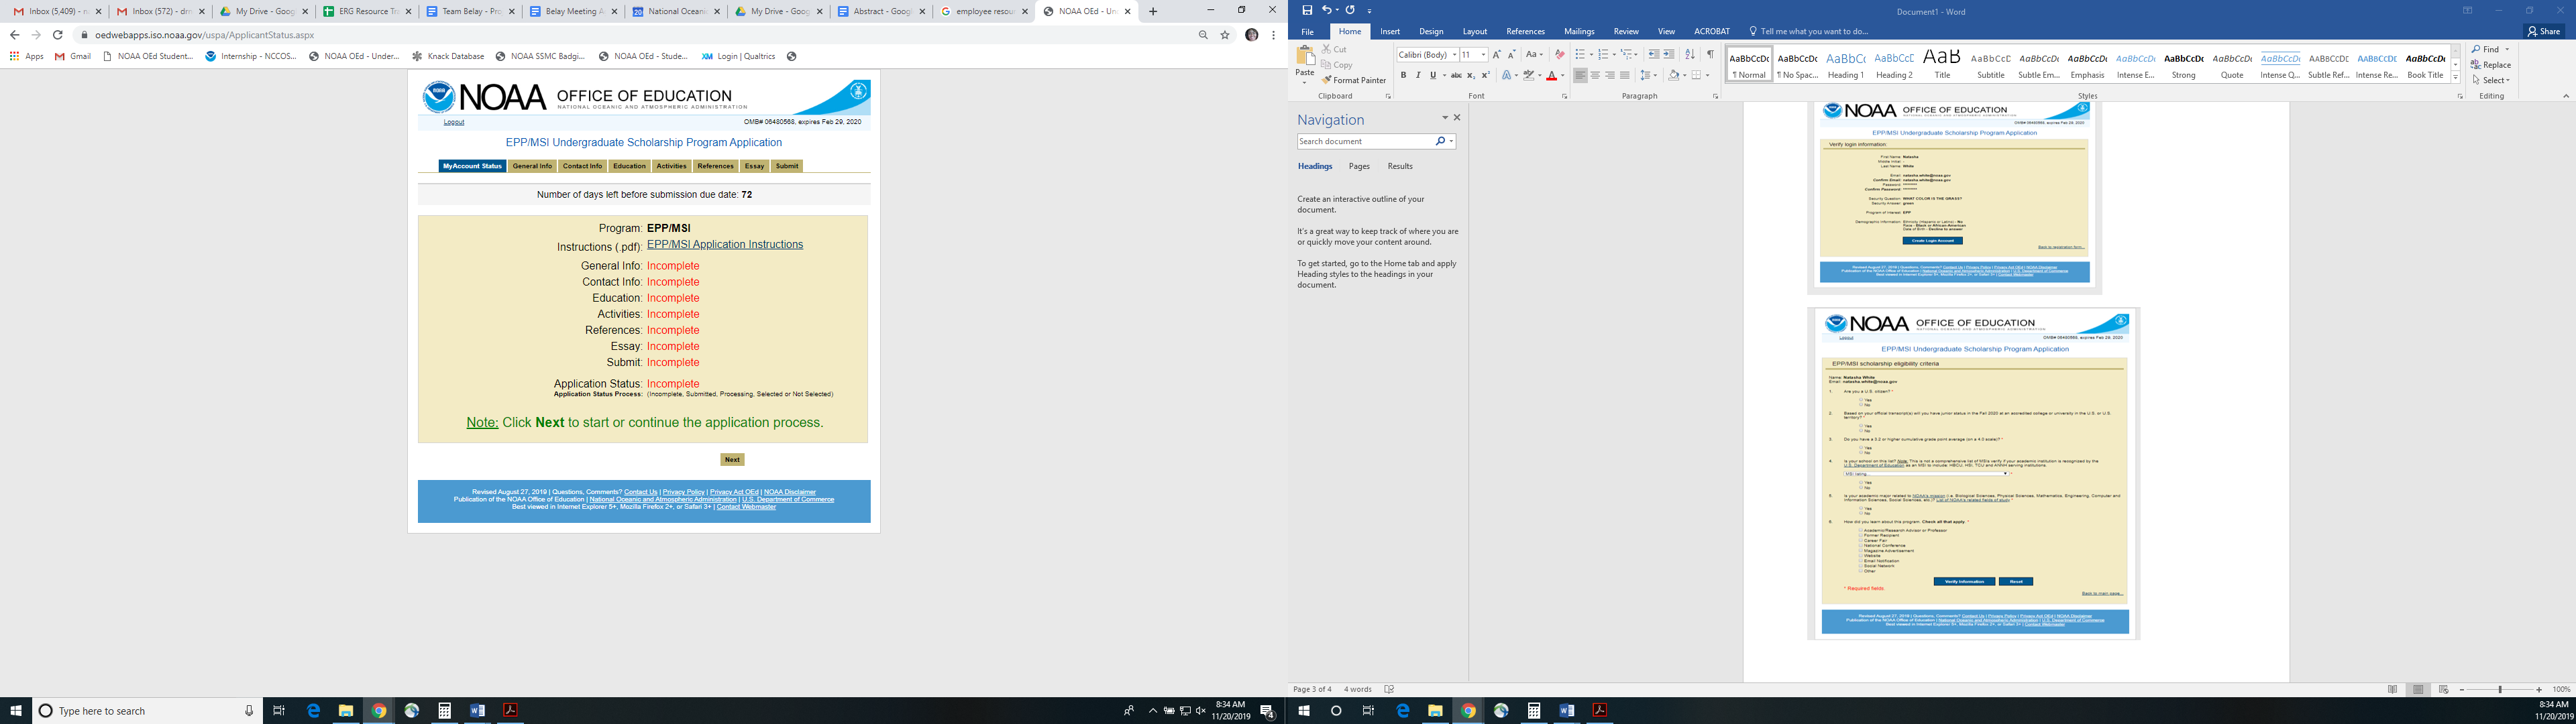This screenshot has height=724, width=2576.
Task: Bookmark this page with the star icon
Action: (1225, 35)
